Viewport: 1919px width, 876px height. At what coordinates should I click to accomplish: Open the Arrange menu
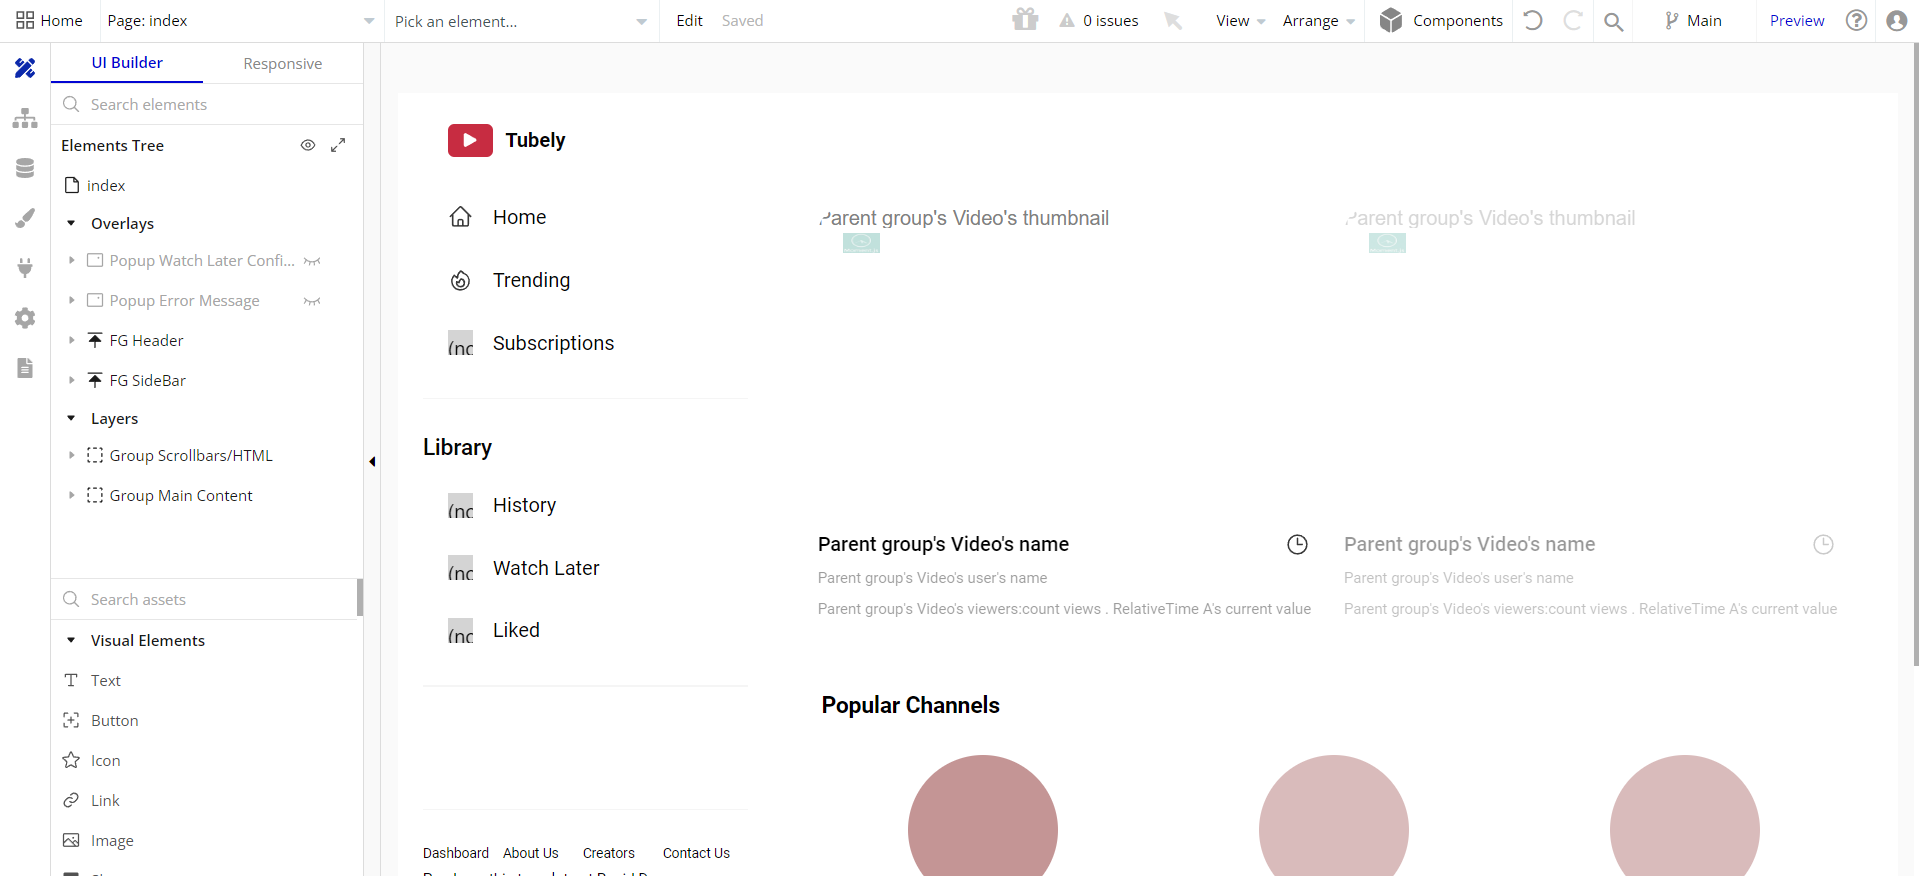click(1318, 21)
